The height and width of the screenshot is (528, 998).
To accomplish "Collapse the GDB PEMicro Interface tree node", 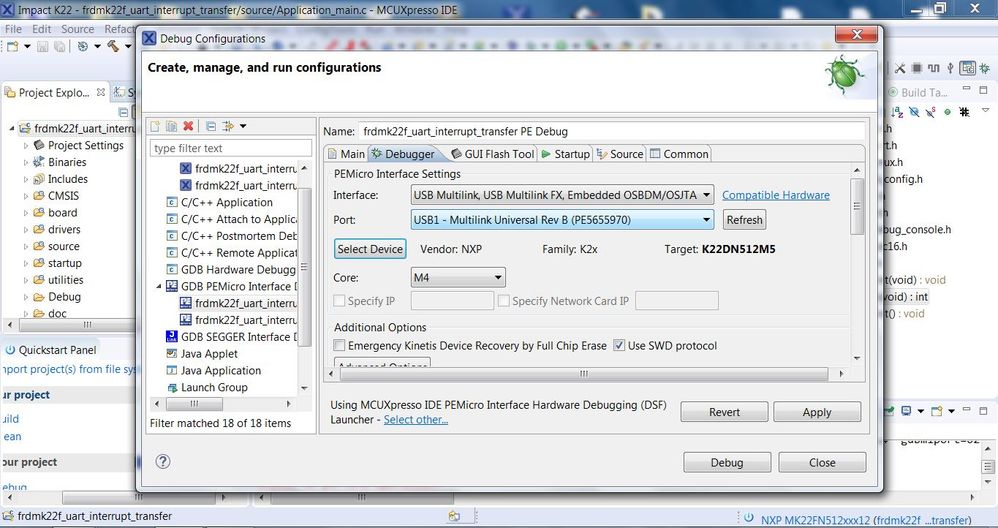I will coord(158,286).
